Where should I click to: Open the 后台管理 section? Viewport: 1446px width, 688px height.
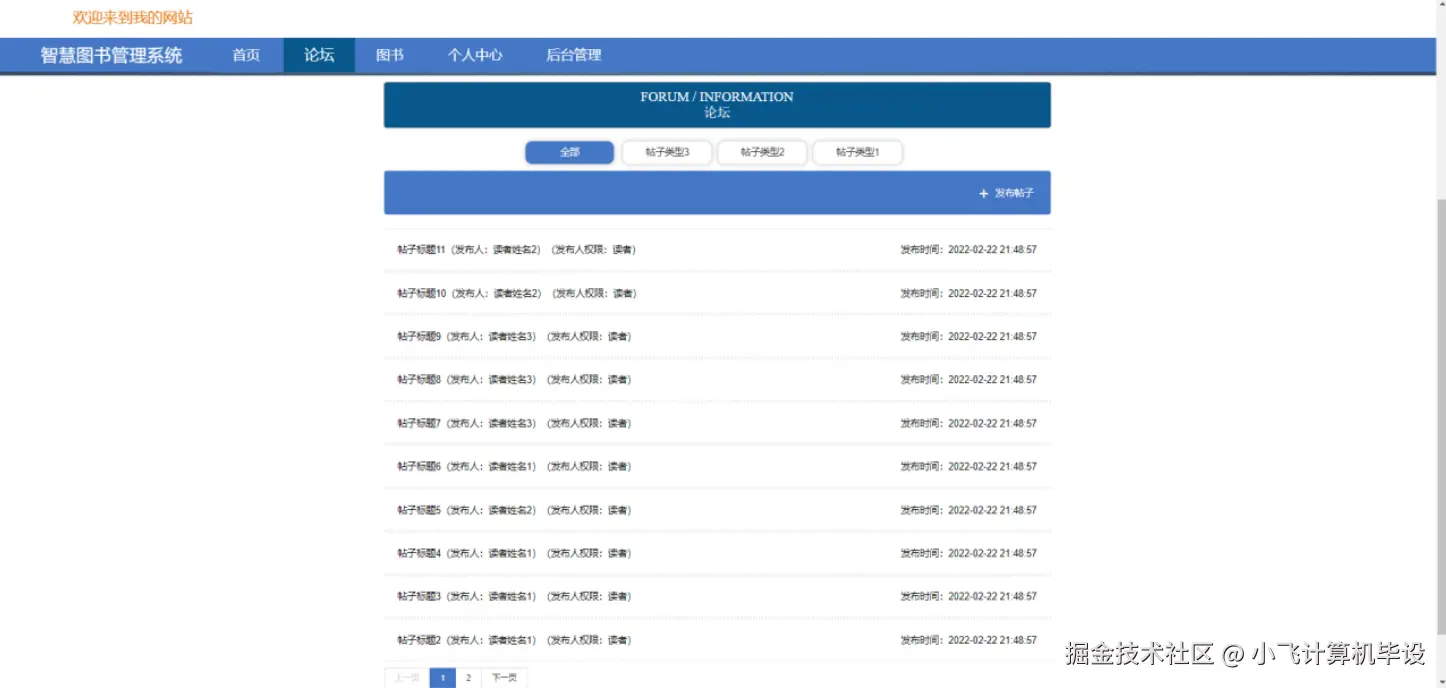[574, 55]
